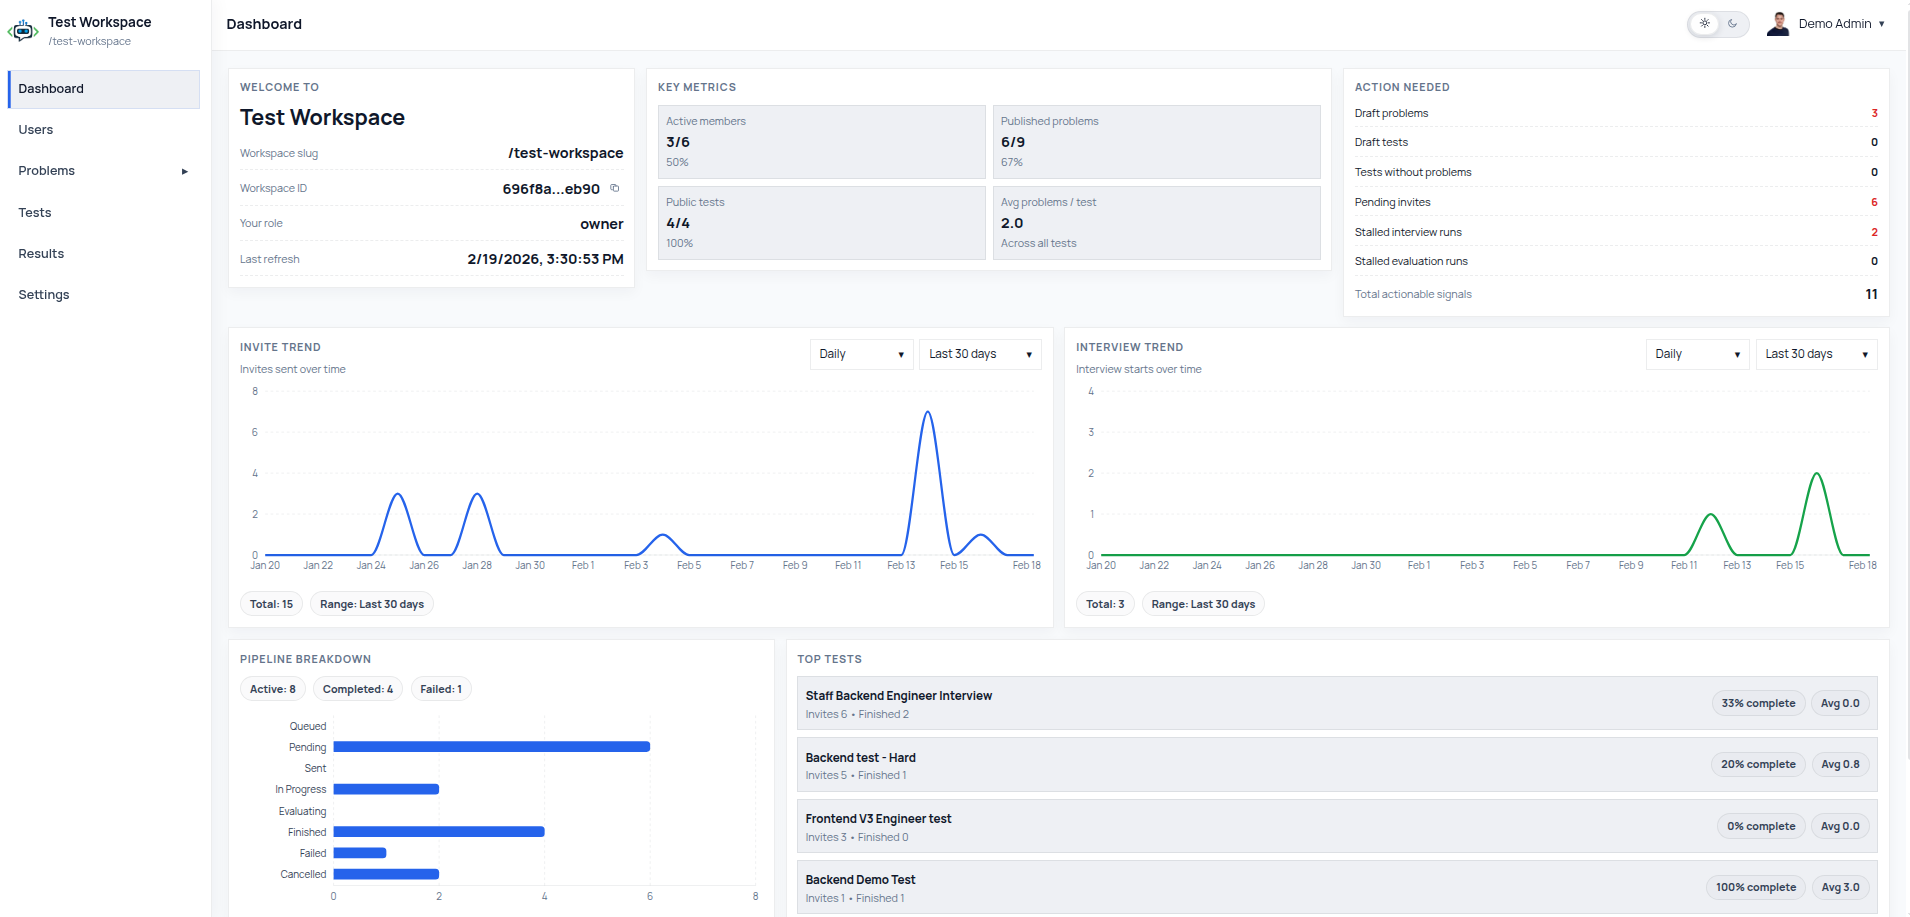Open Interview Trend Last 30 days dropdown
Image resolution: width=1910 pixels, height=917 pixels.
(1816, 354)
